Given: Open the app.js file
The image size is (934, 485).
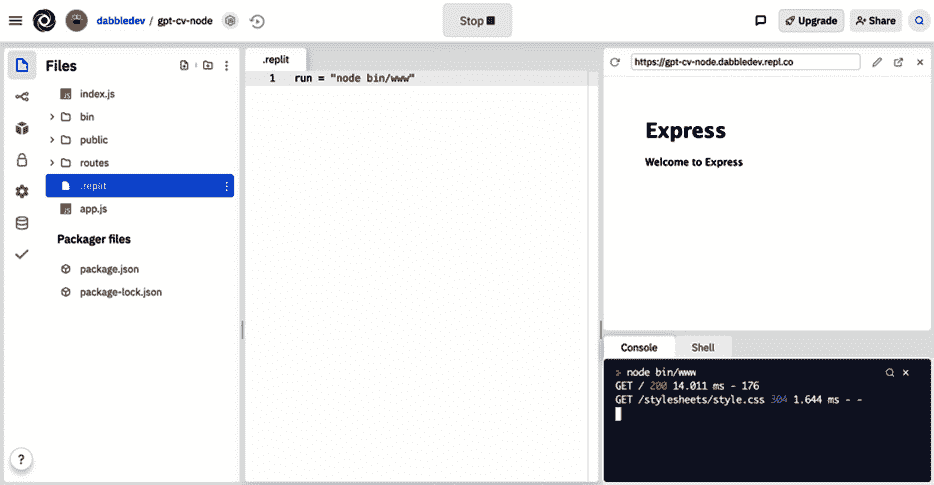Looking at the screenshot, I should pyautogui.click(x=140, y=209).
